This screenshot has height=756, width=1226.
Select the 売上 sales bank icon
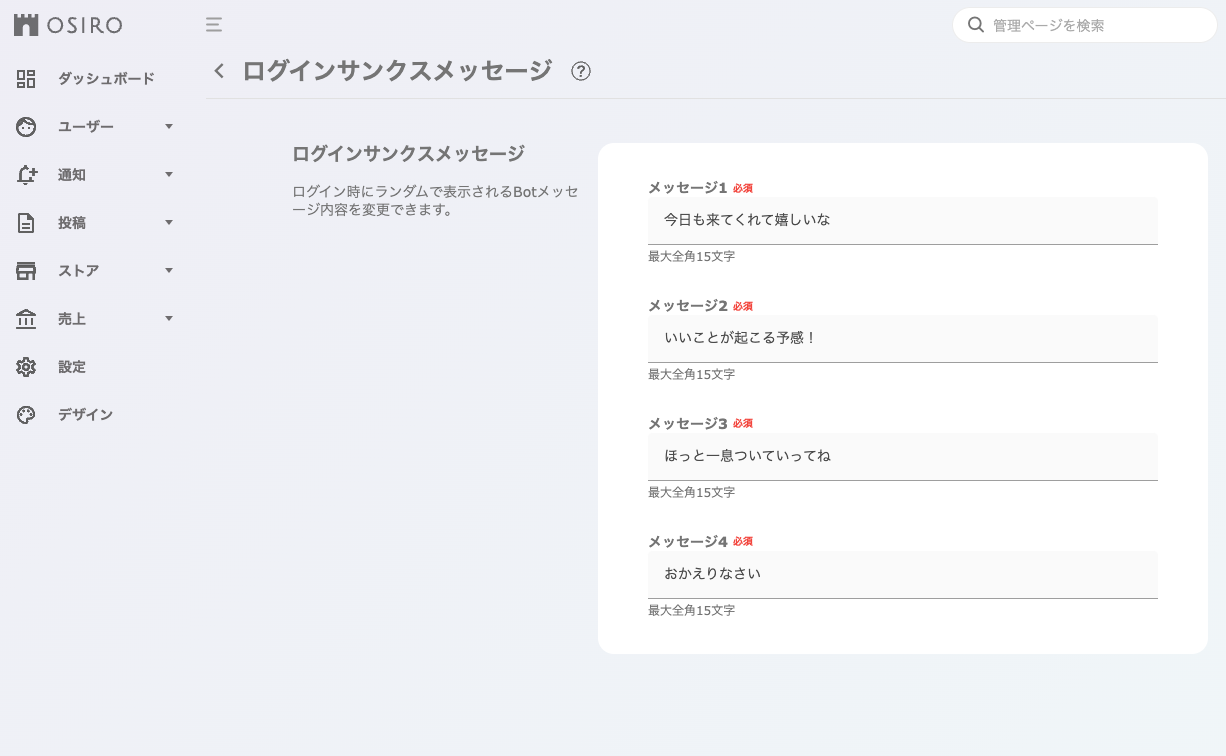point(26,318)
